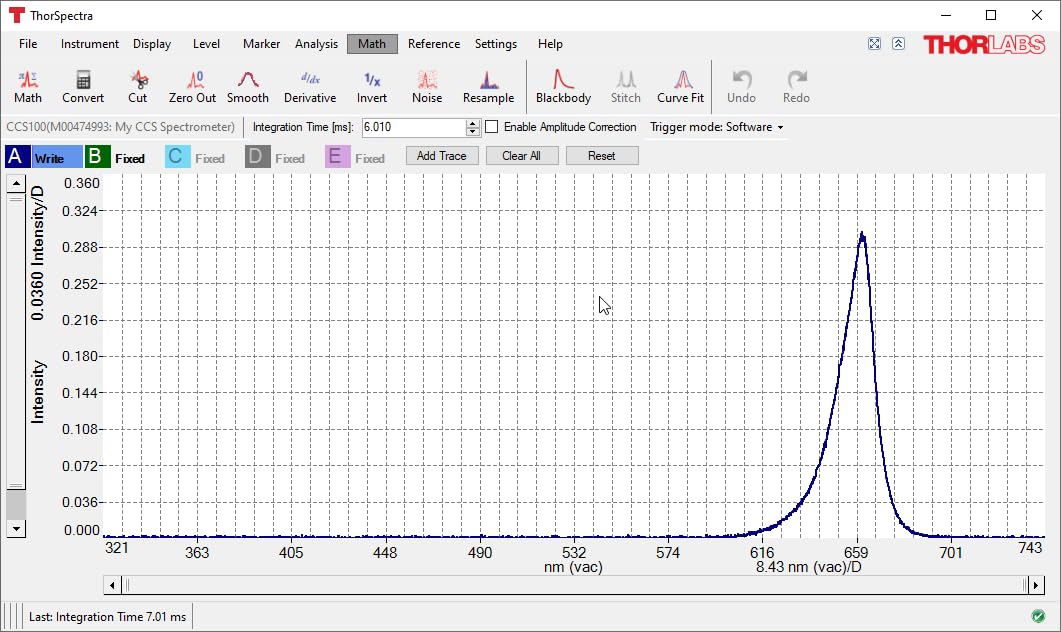Open the File menu

(x=28, y=44)
